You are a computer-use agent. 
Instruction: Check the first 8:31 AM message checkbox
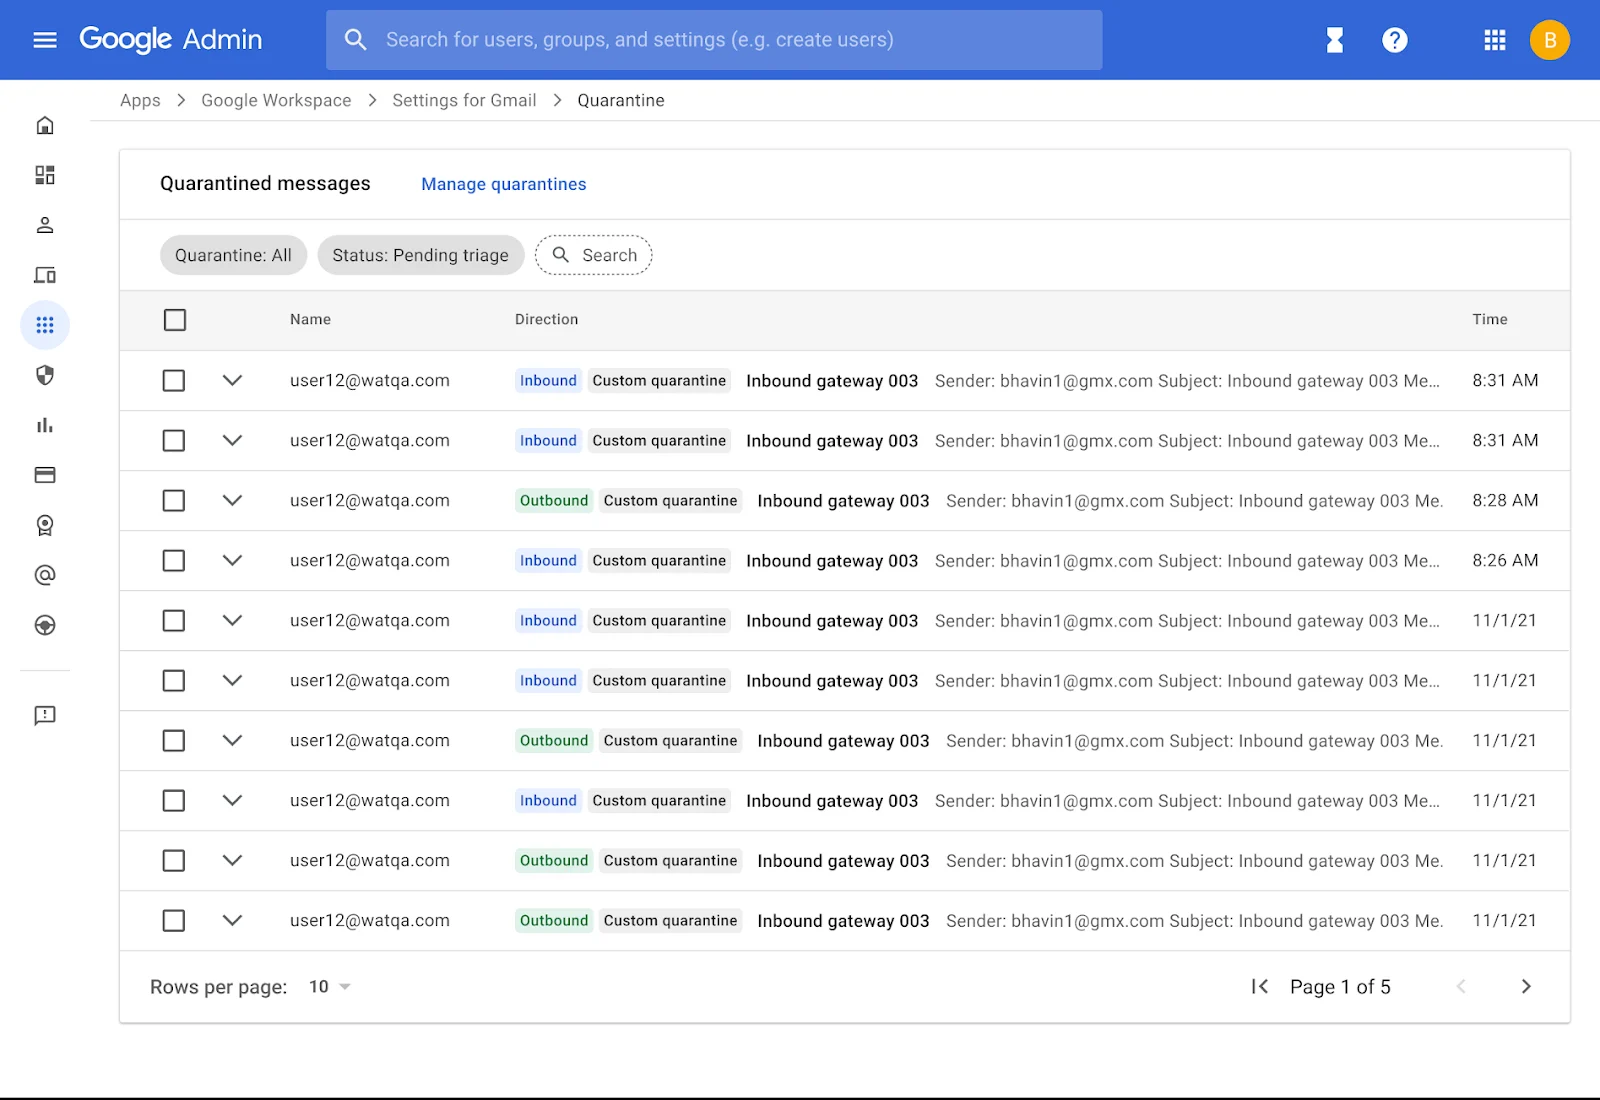[x=174, y=381]
